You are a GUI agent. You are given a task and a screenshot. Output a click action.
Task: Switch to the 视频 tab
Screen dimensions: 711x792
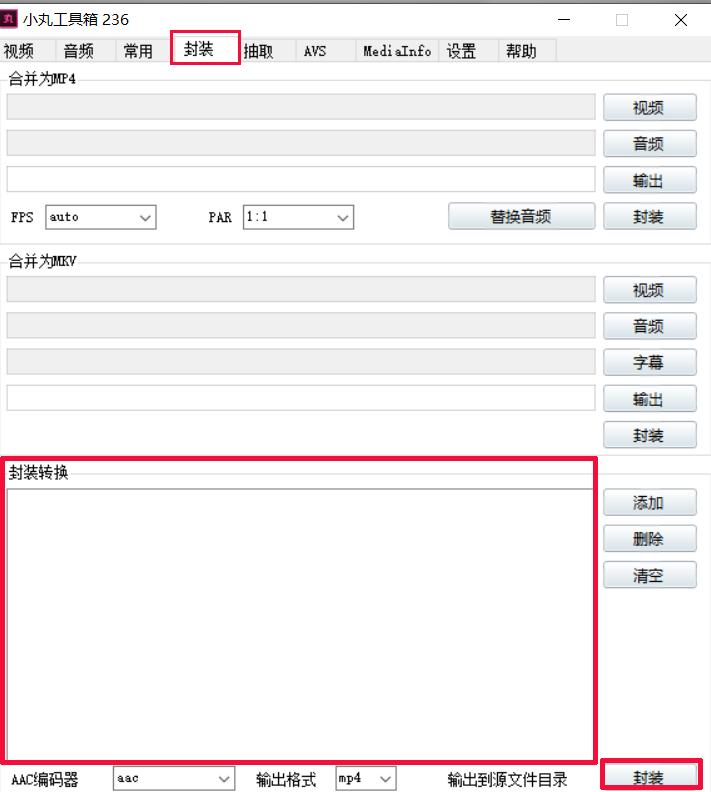pyautogui.click(x=26, y=51)
